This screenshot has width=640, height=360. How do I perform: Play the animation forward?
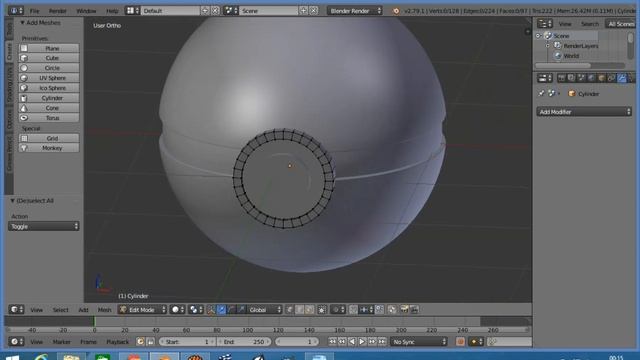(x=362, y=342)
